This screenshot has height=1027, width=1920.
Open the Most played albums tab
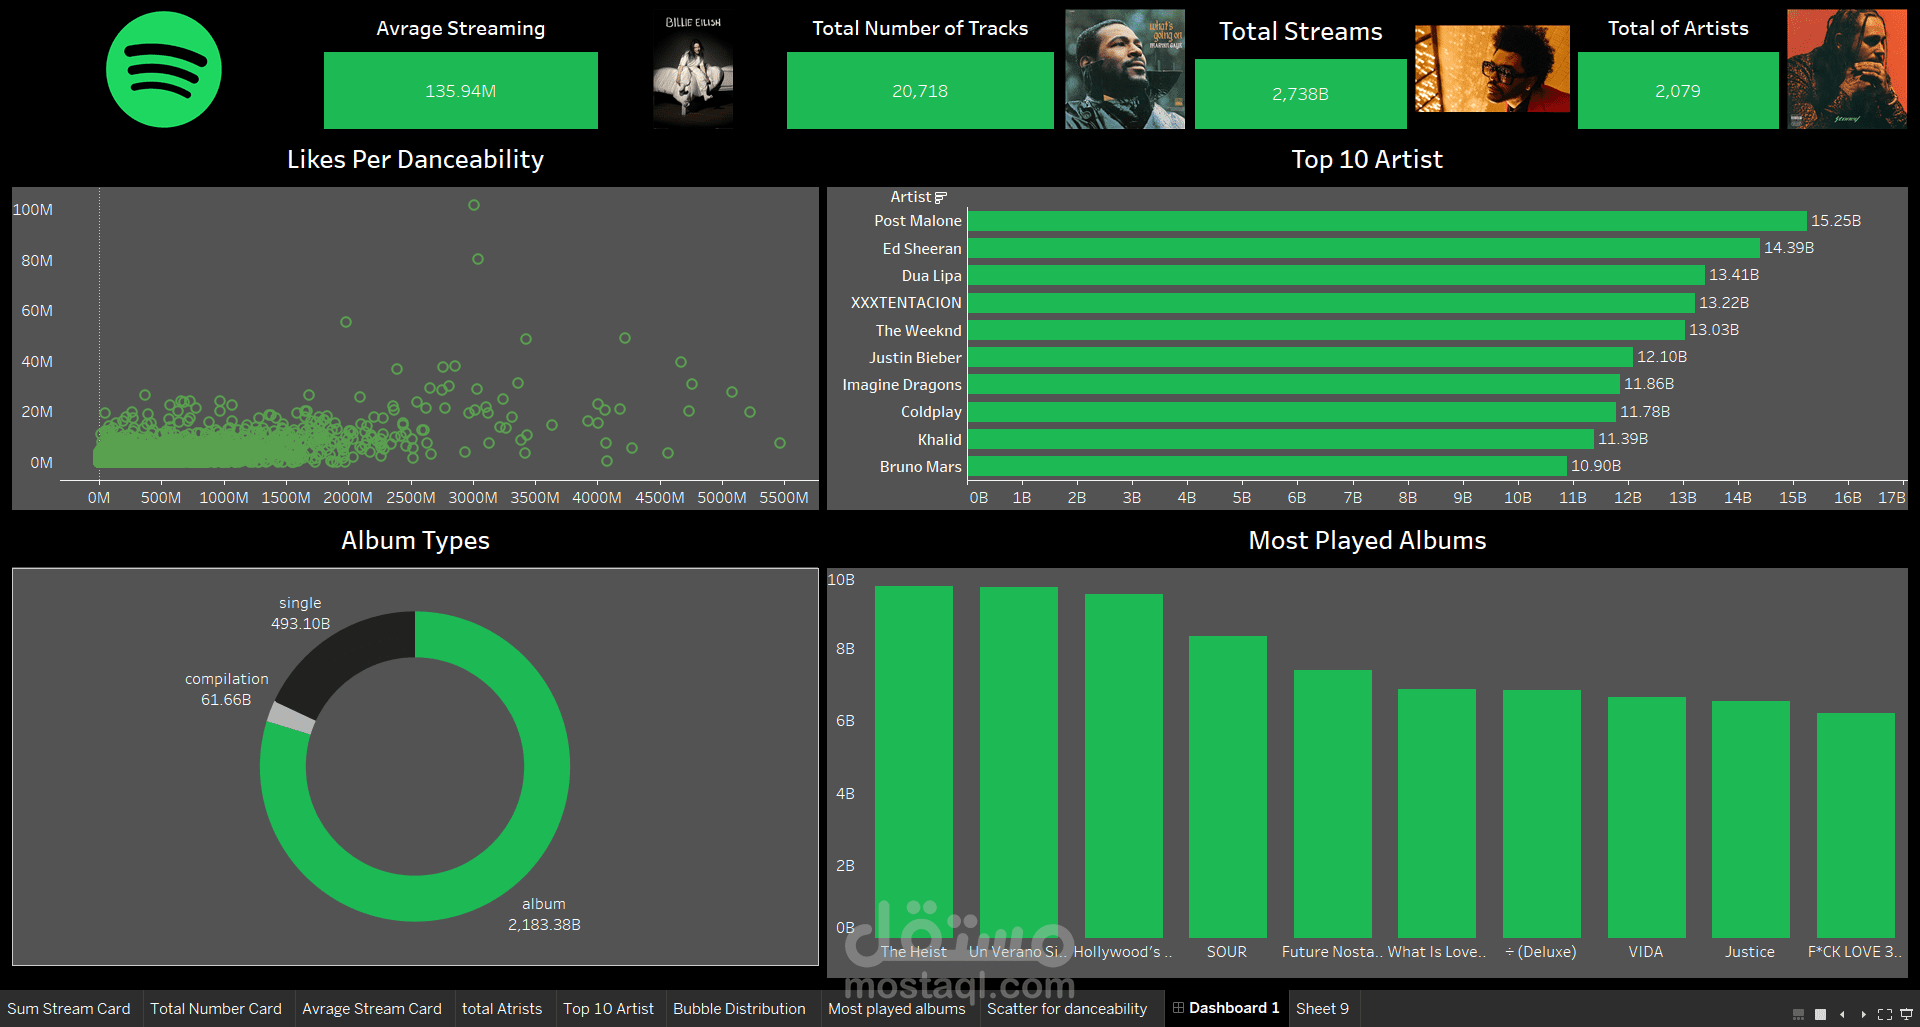point(897,1009)
